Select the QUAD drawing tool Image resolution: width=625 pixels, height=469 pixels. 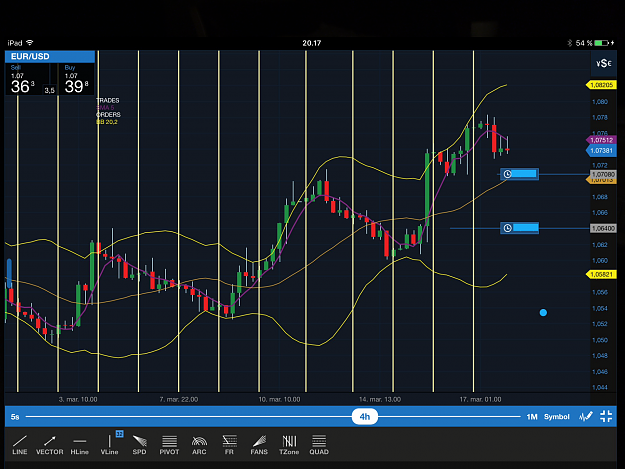pyautogui.click(x=319, y=445)
